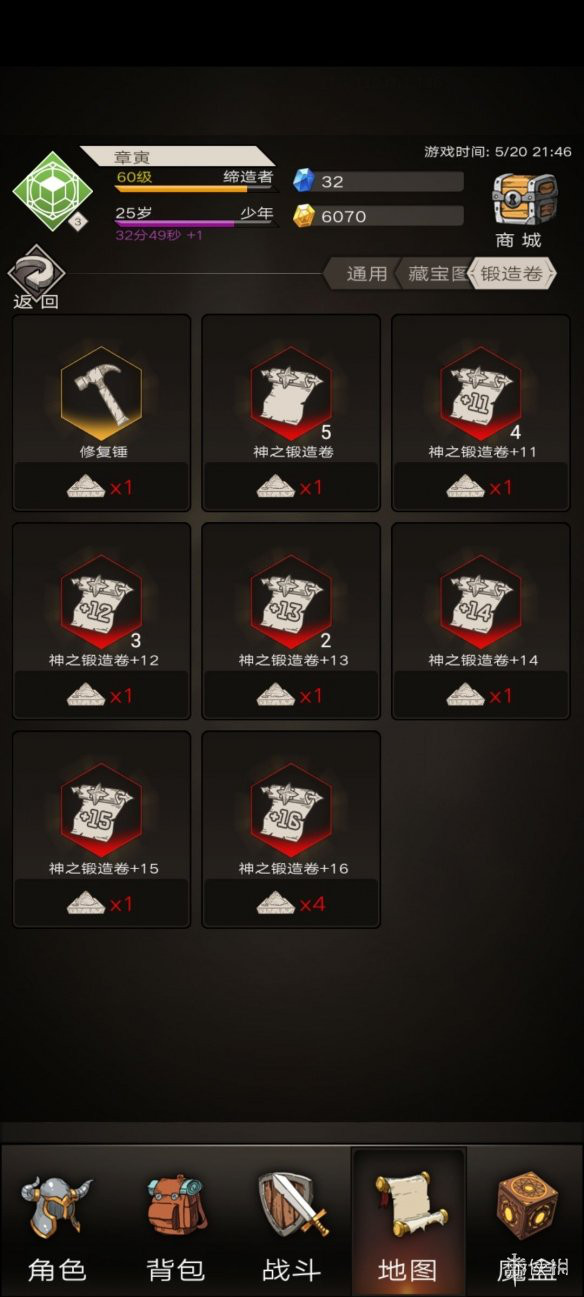Viewport: 584px width, 1297px height.
Task: Pick the 神之锻造卷+12 scroll icon
Action: click(x=101, y=601)
